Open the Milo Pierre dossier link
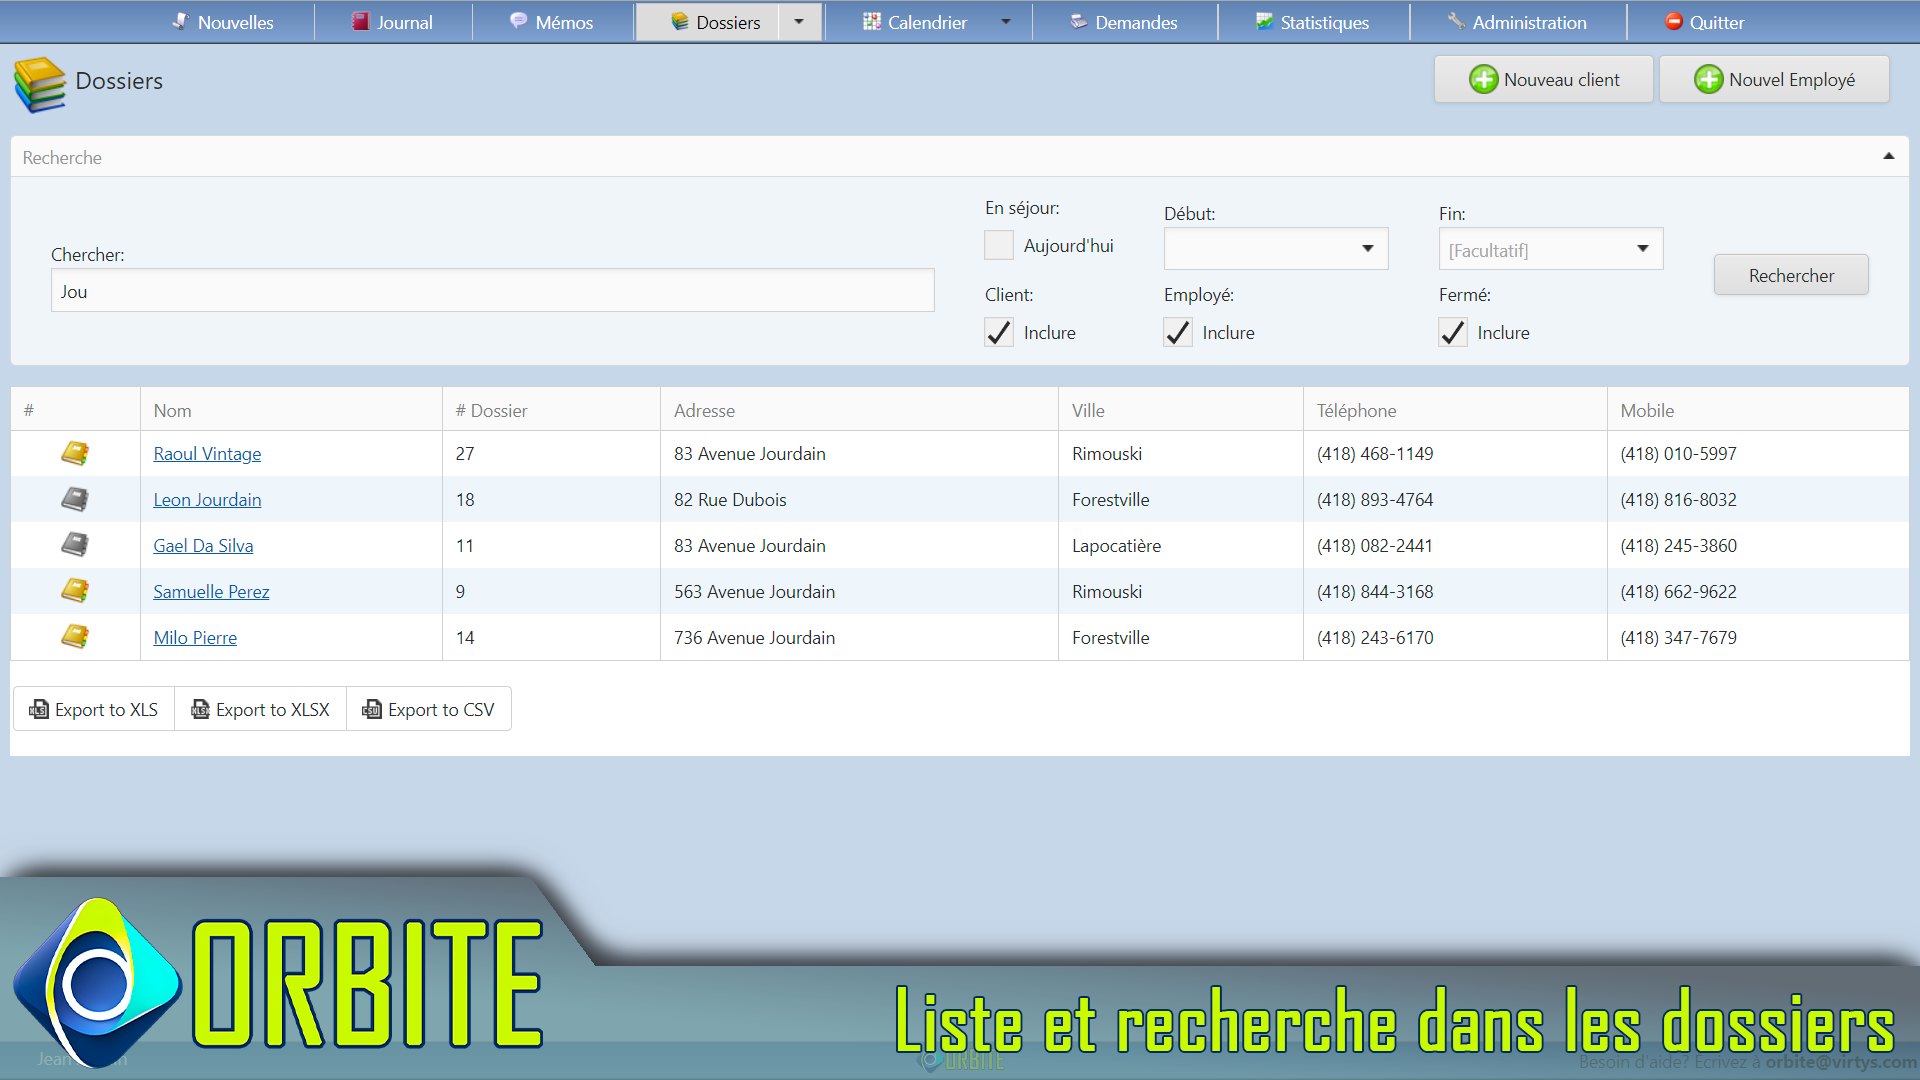 [195, 638]
